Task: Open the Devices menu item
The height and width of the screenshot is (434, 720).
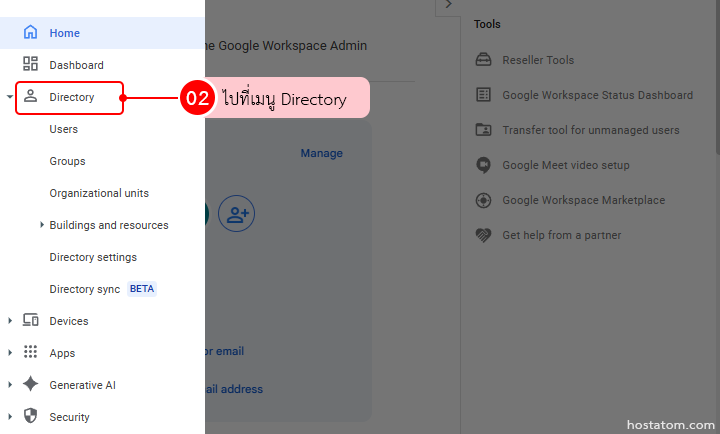Action: point(69,321)
